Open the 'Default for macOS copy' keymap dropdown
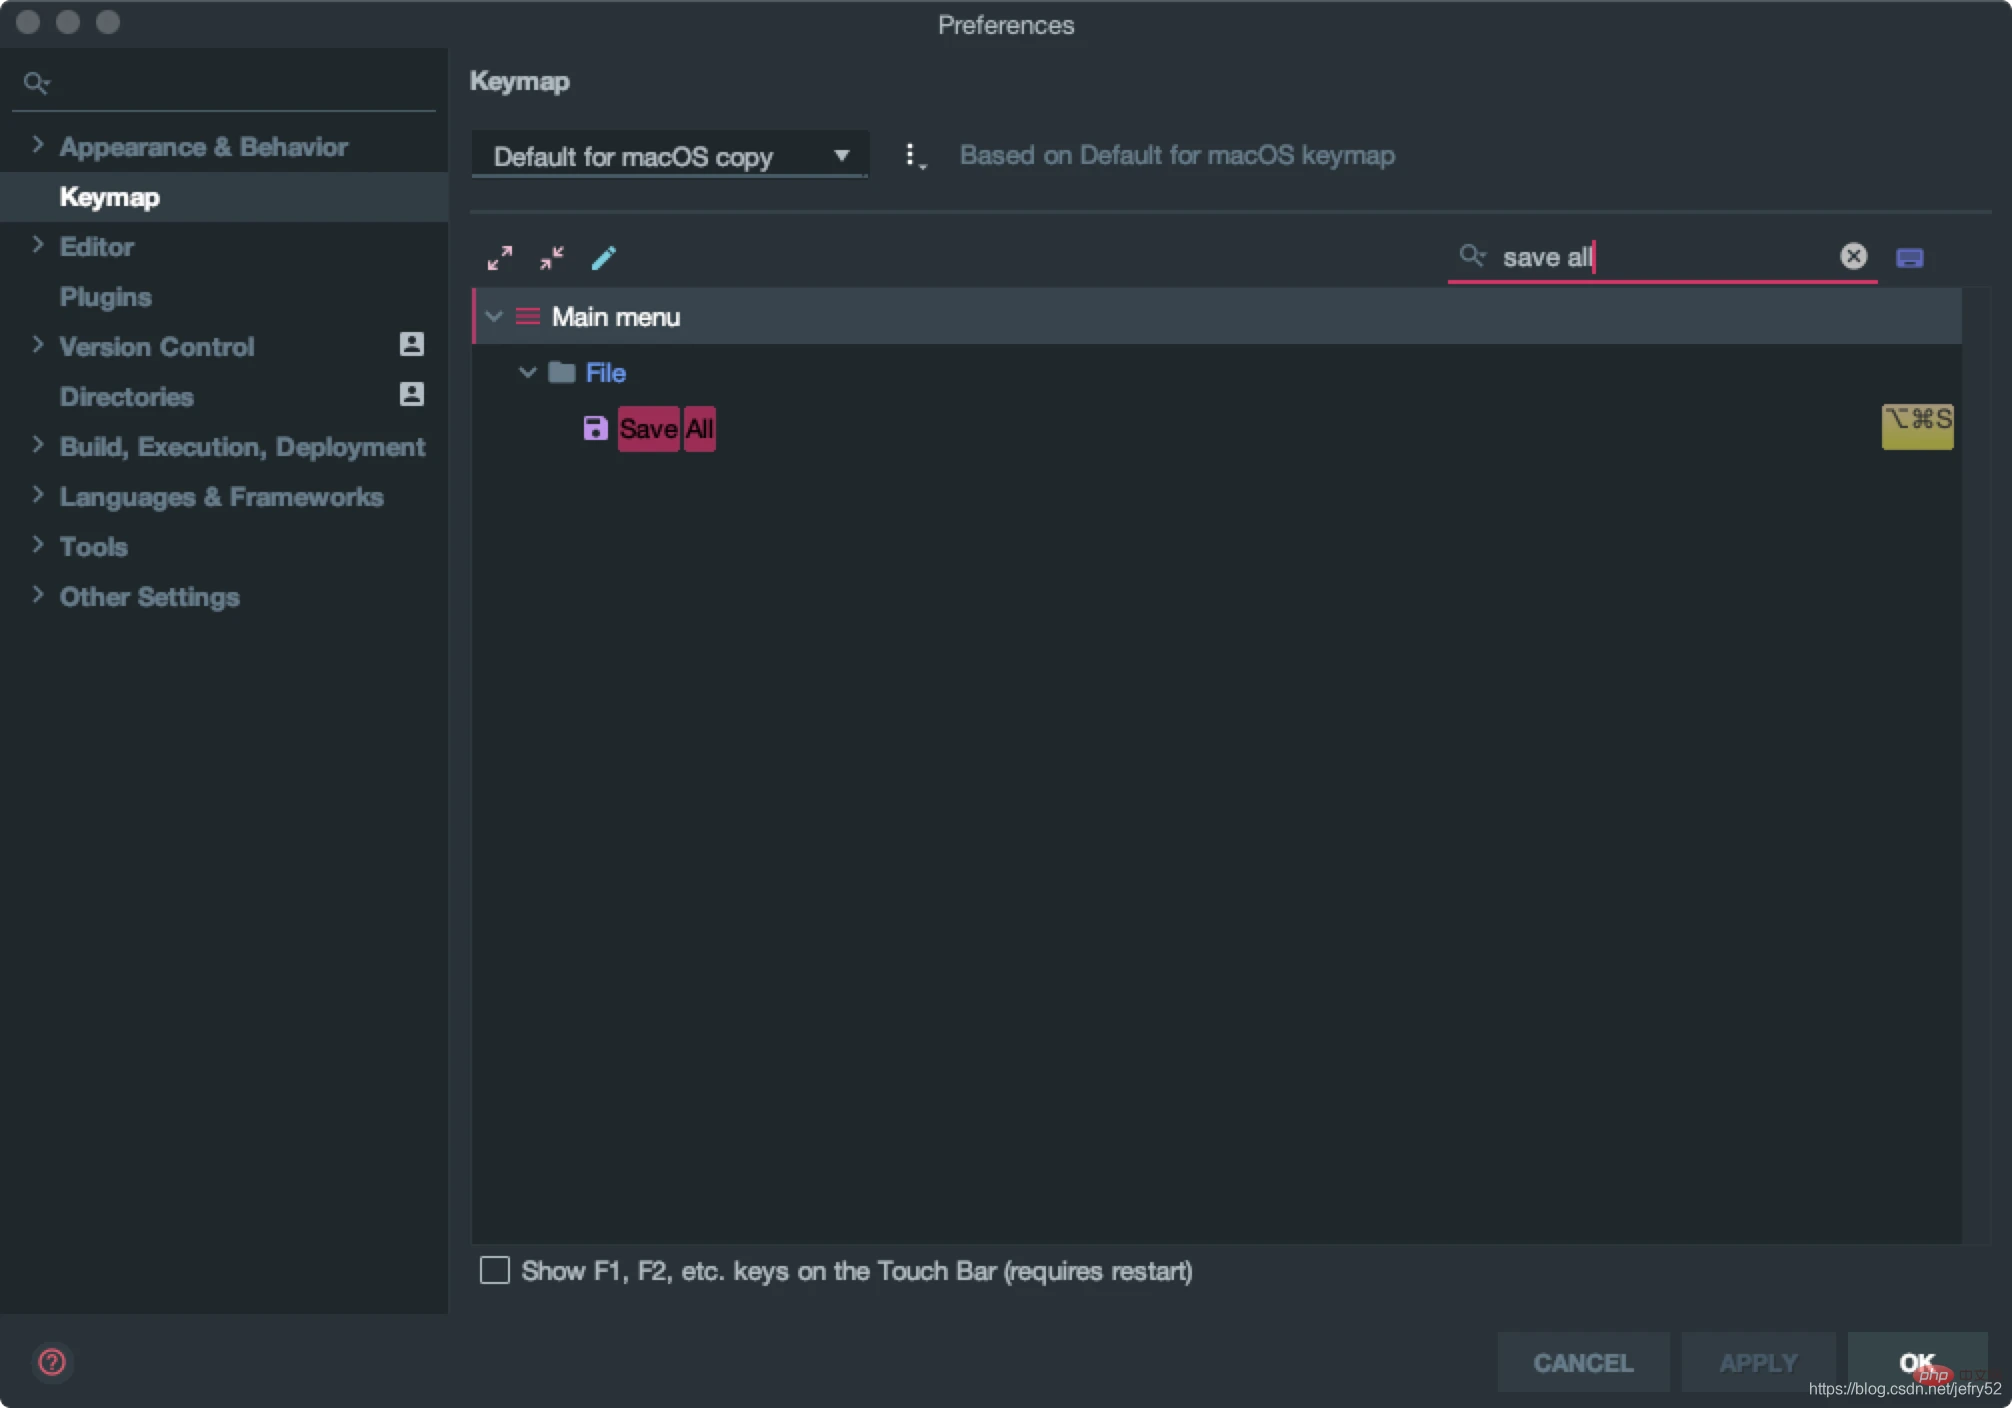 click(x=669, y=157)
